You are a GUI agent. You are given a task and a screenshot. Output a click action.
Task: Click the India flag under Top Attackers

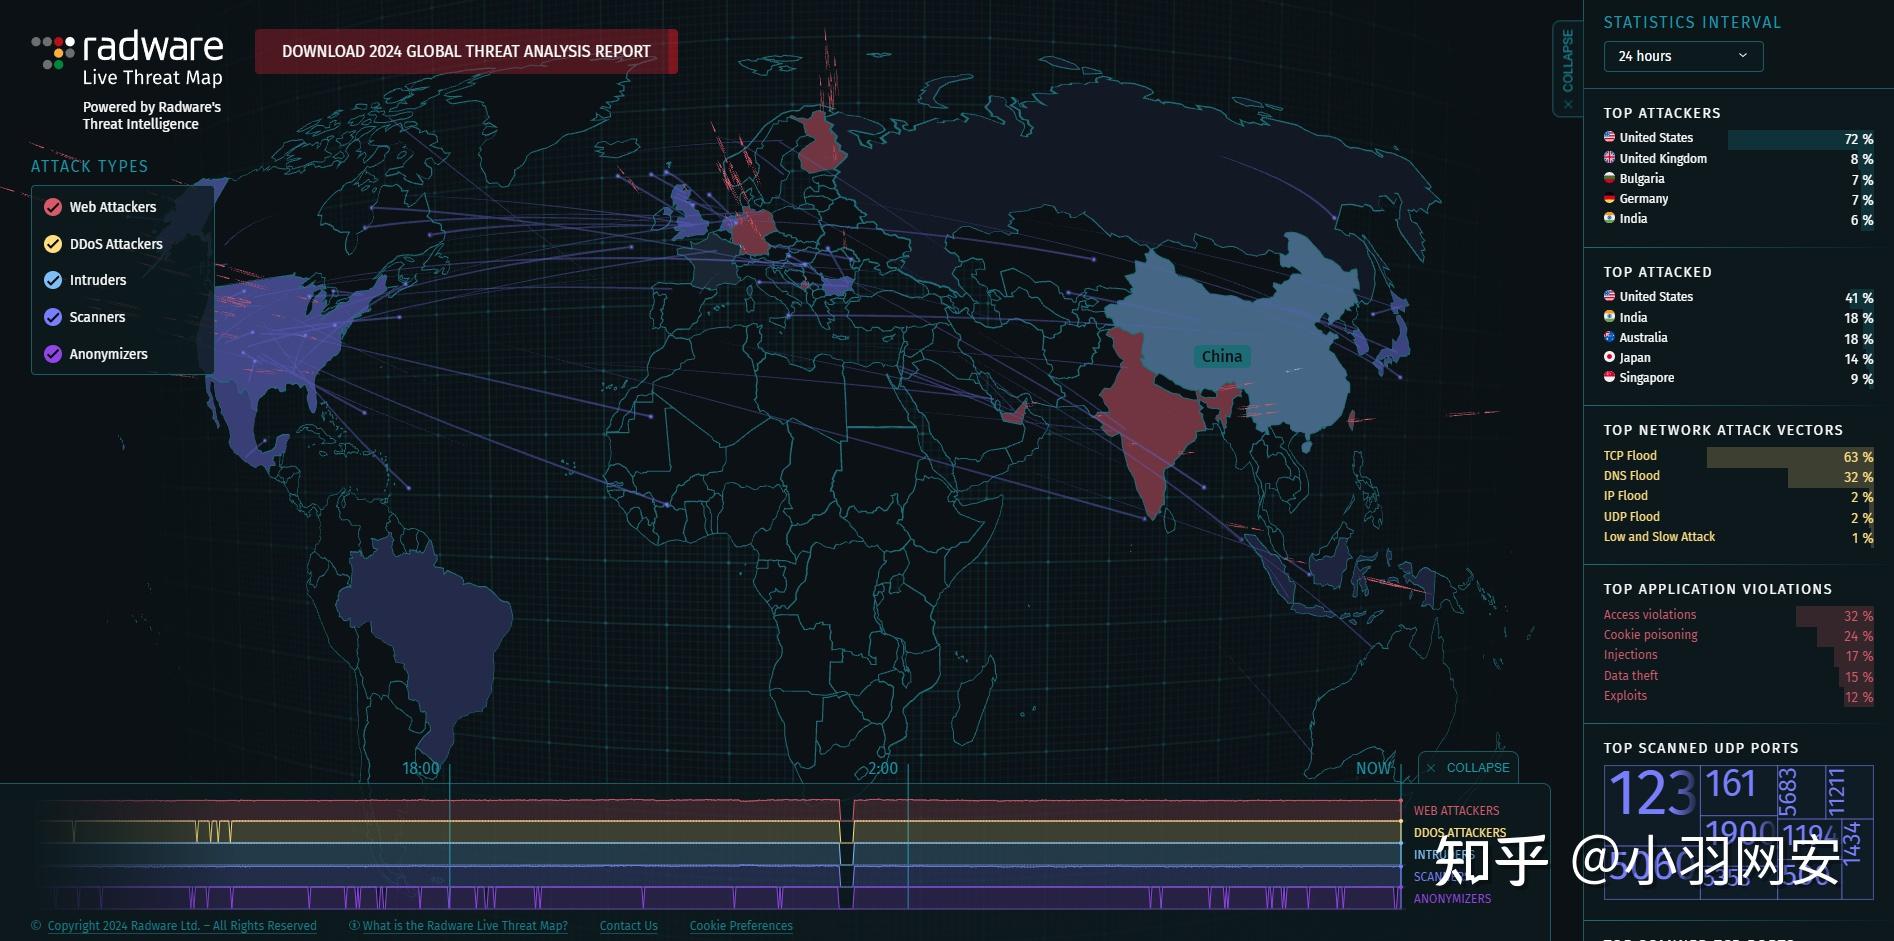tap(1609, 218)
